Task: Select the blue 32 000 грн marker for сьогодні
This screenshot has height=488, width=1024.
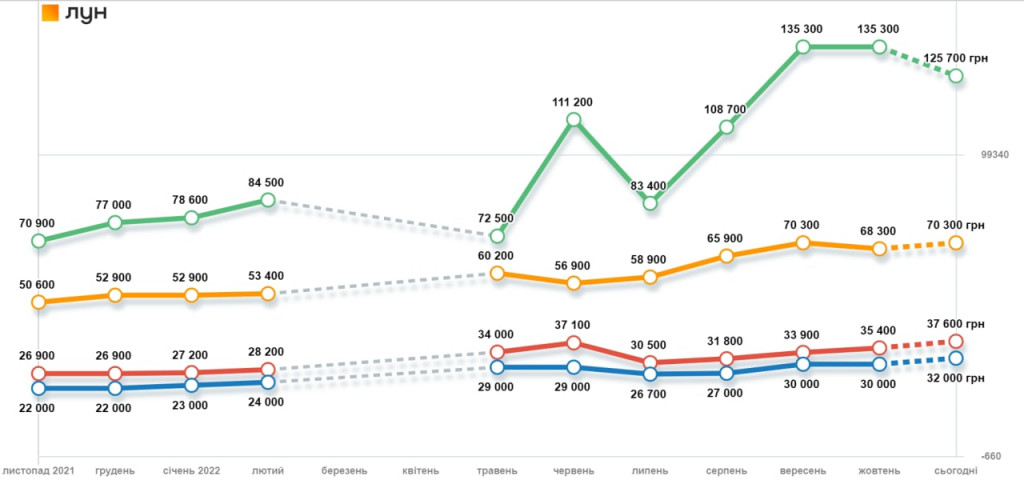Action: pyautogui.click(x=956, y=358)
